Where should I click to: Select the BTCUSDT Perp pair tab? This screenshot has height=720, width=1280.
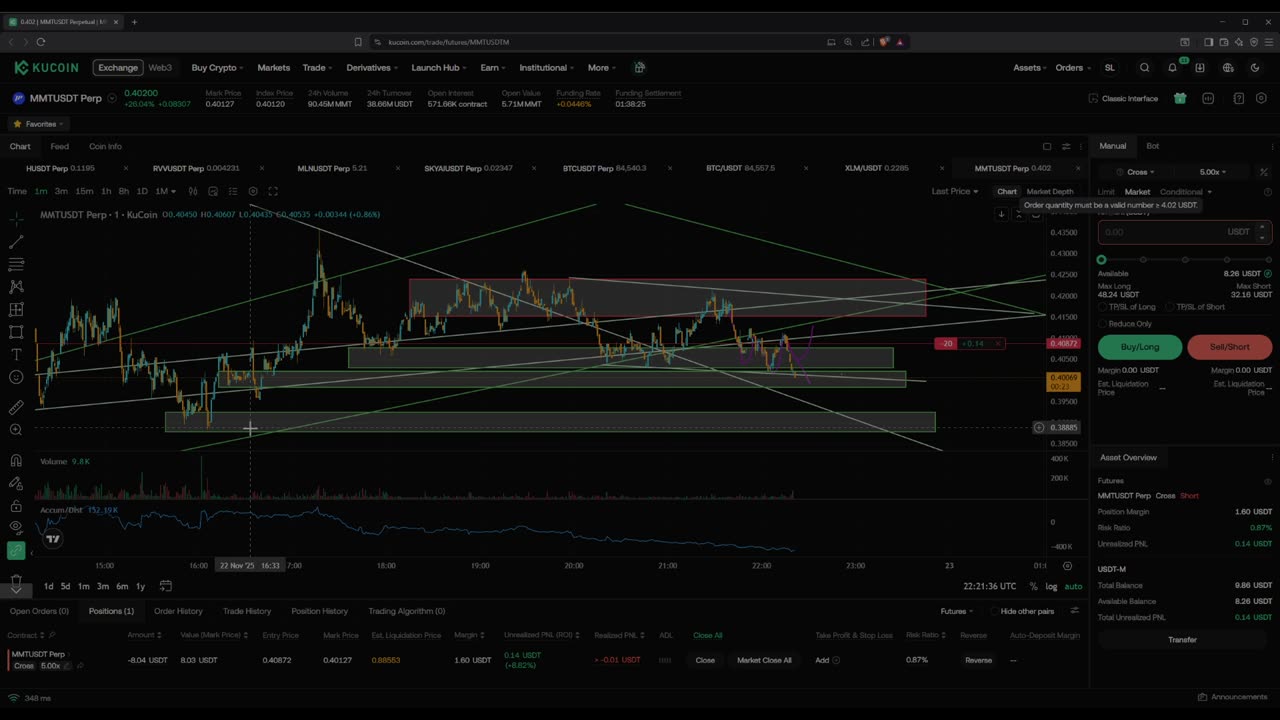pyautogui.click(x=604, y=168)
